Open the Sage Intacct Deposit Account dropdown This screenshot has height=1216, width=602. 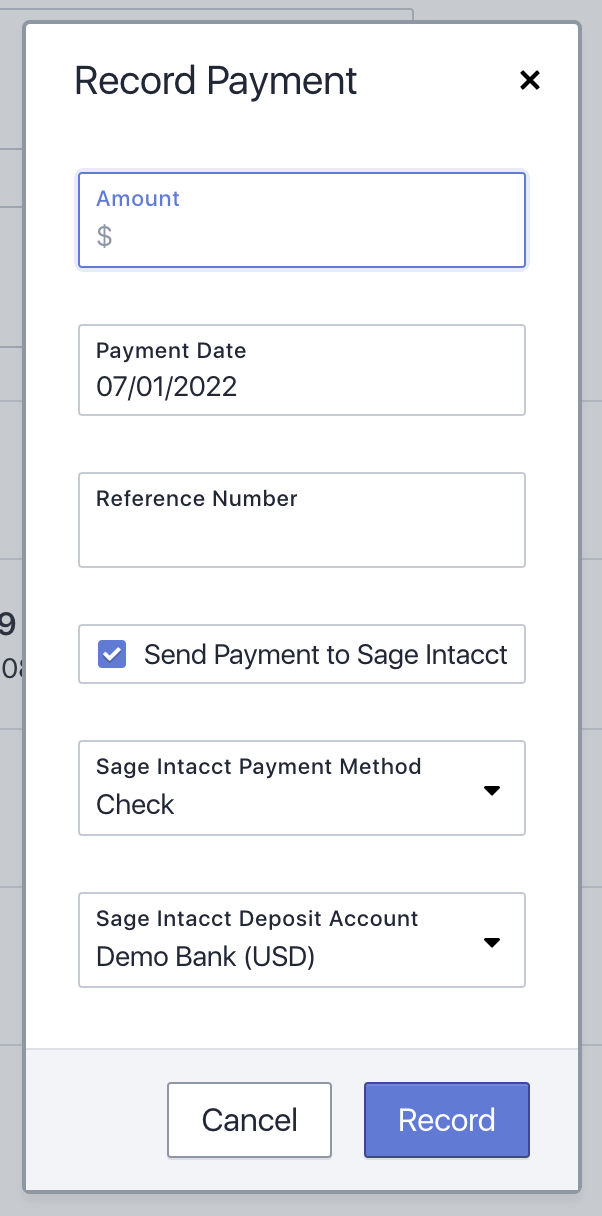pos(301,940)
